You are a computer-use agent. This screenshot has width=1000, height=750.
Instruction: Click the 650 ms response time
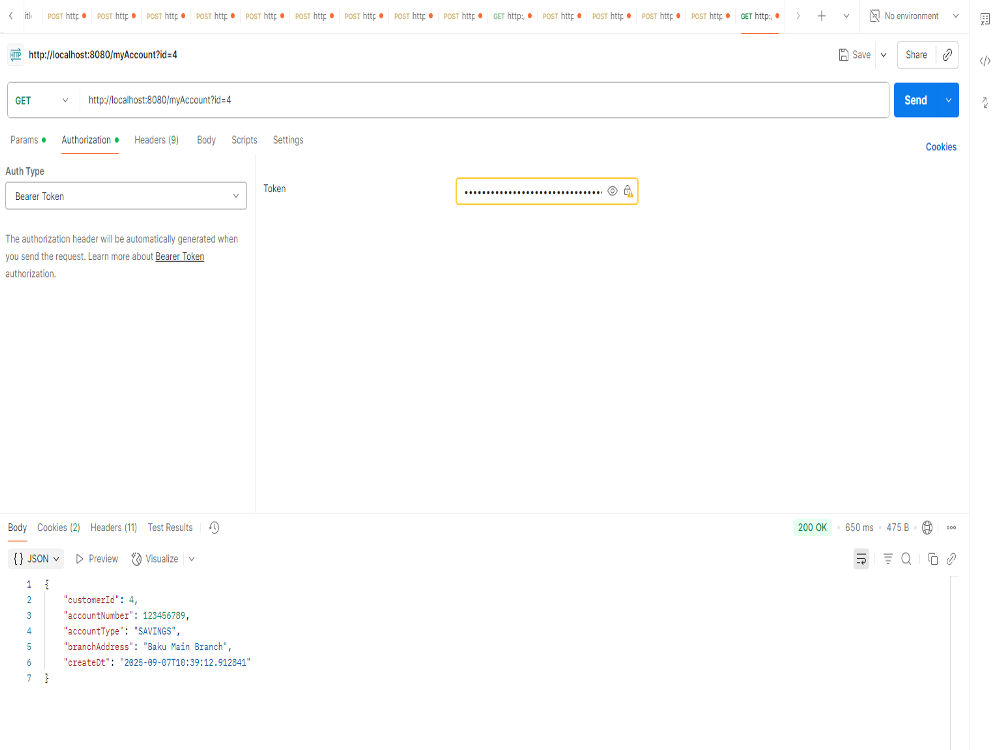[859, 527]
